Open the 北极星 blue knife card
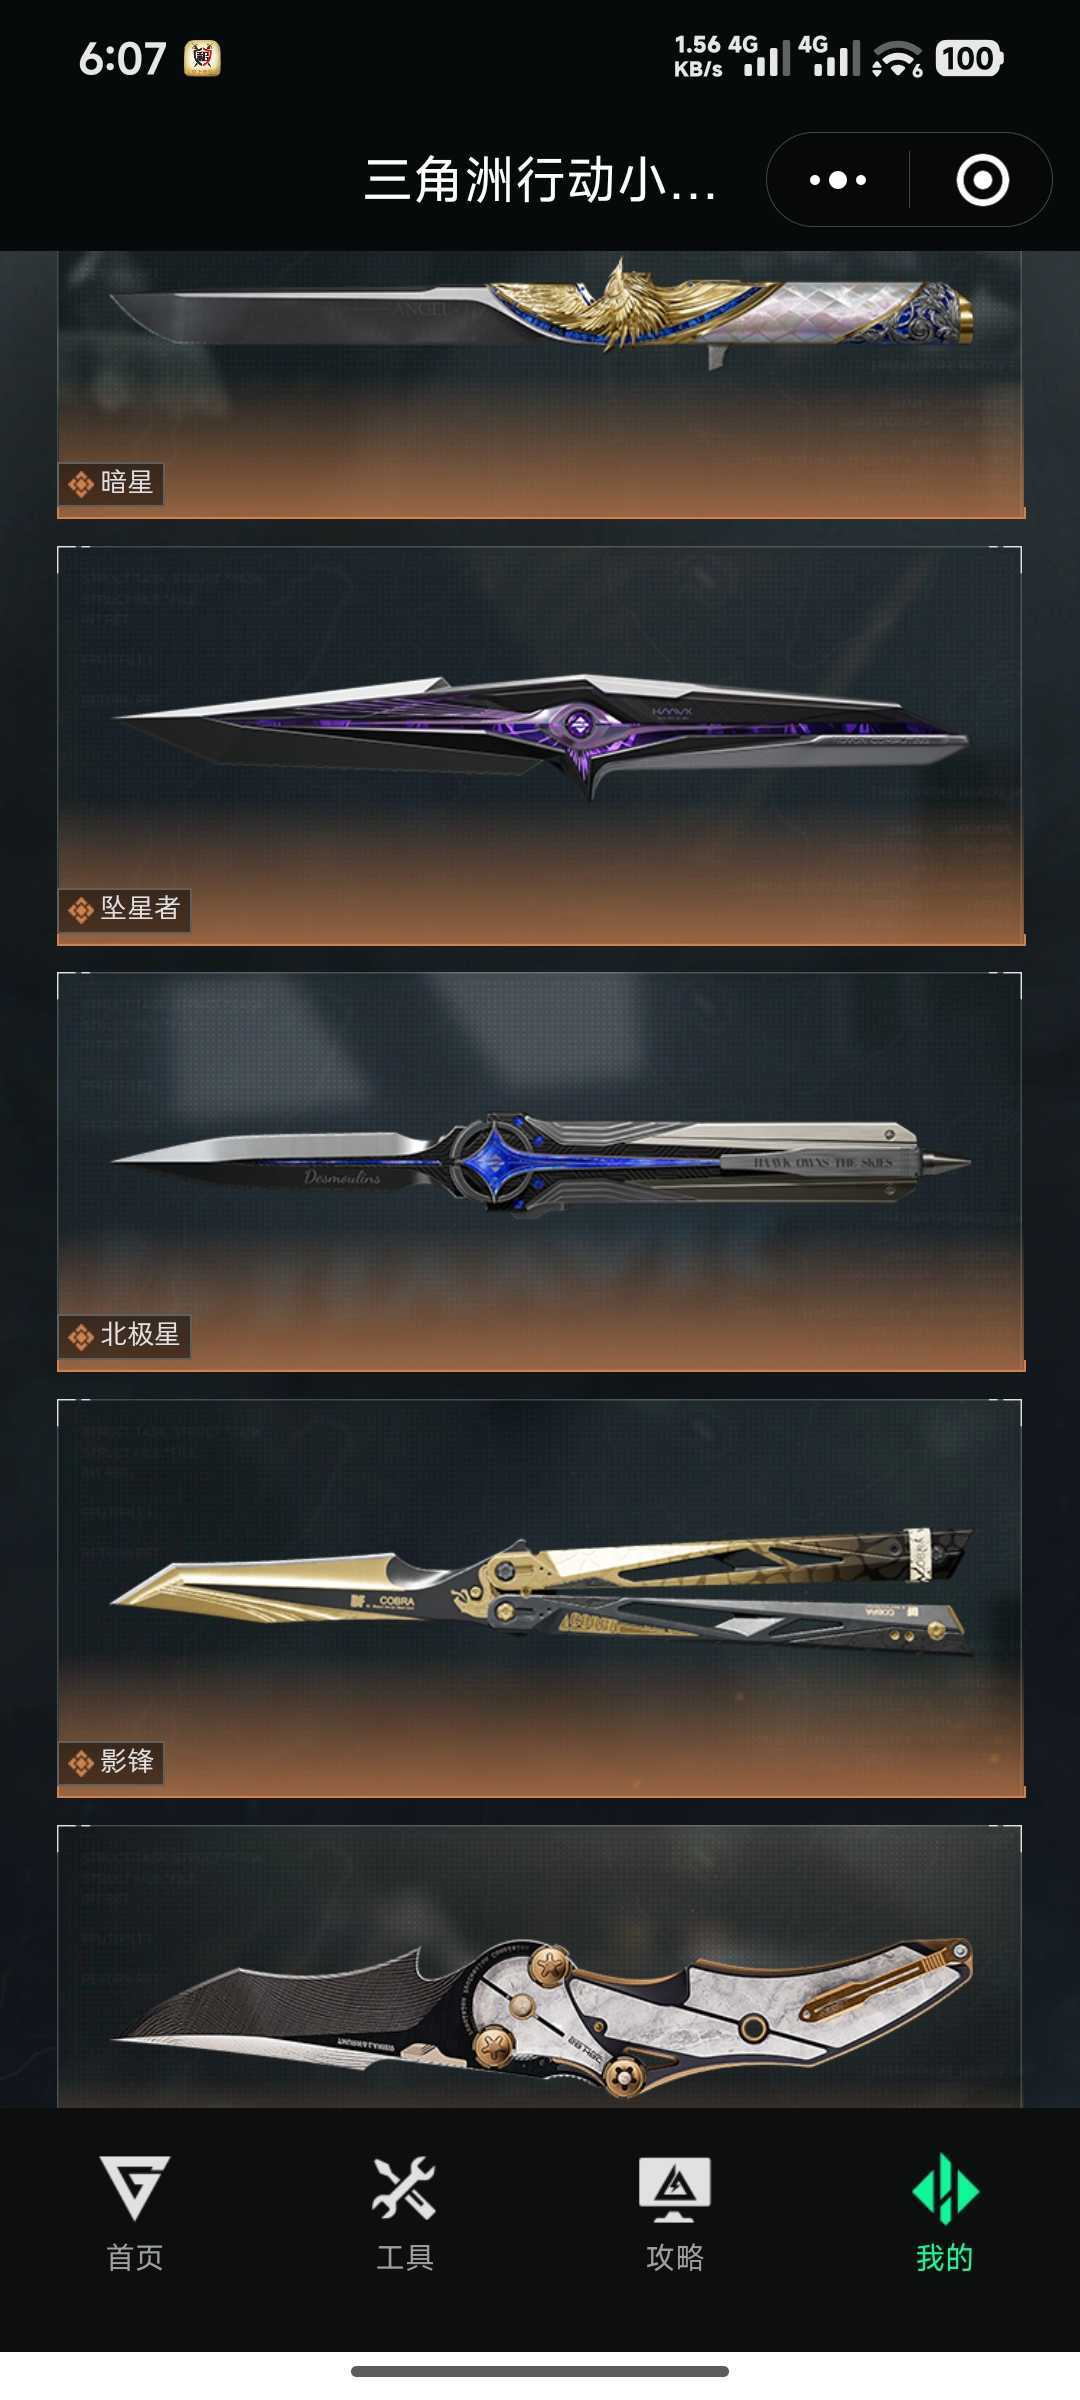1080x2400 pixels. click(x=540, y=1172)
